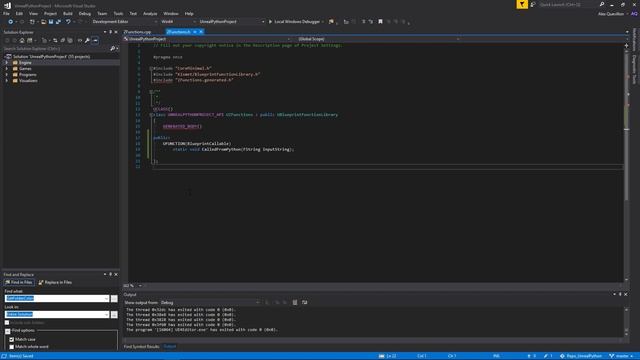Click the Open File toolbar icon
The width and height of the screenshot is (640, 360).
[x=43, y=22]
